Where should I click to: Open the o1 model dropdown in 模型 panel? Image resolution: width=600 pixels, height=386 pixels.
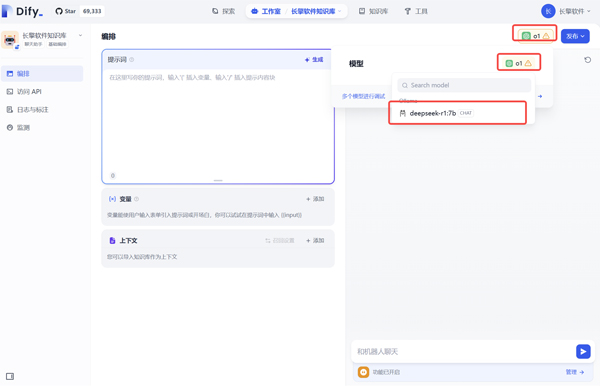(519, 63)
